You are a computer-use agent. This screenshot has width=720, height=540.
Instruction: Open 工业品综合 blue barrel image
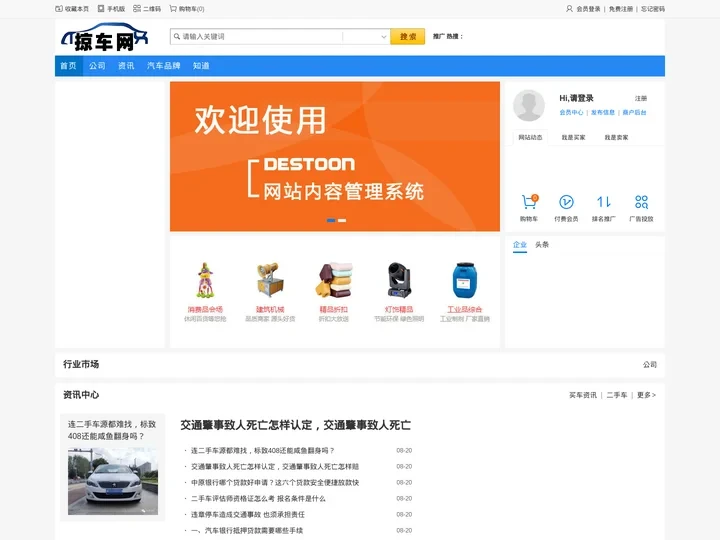pyautogui.click(x=465, y=280)
